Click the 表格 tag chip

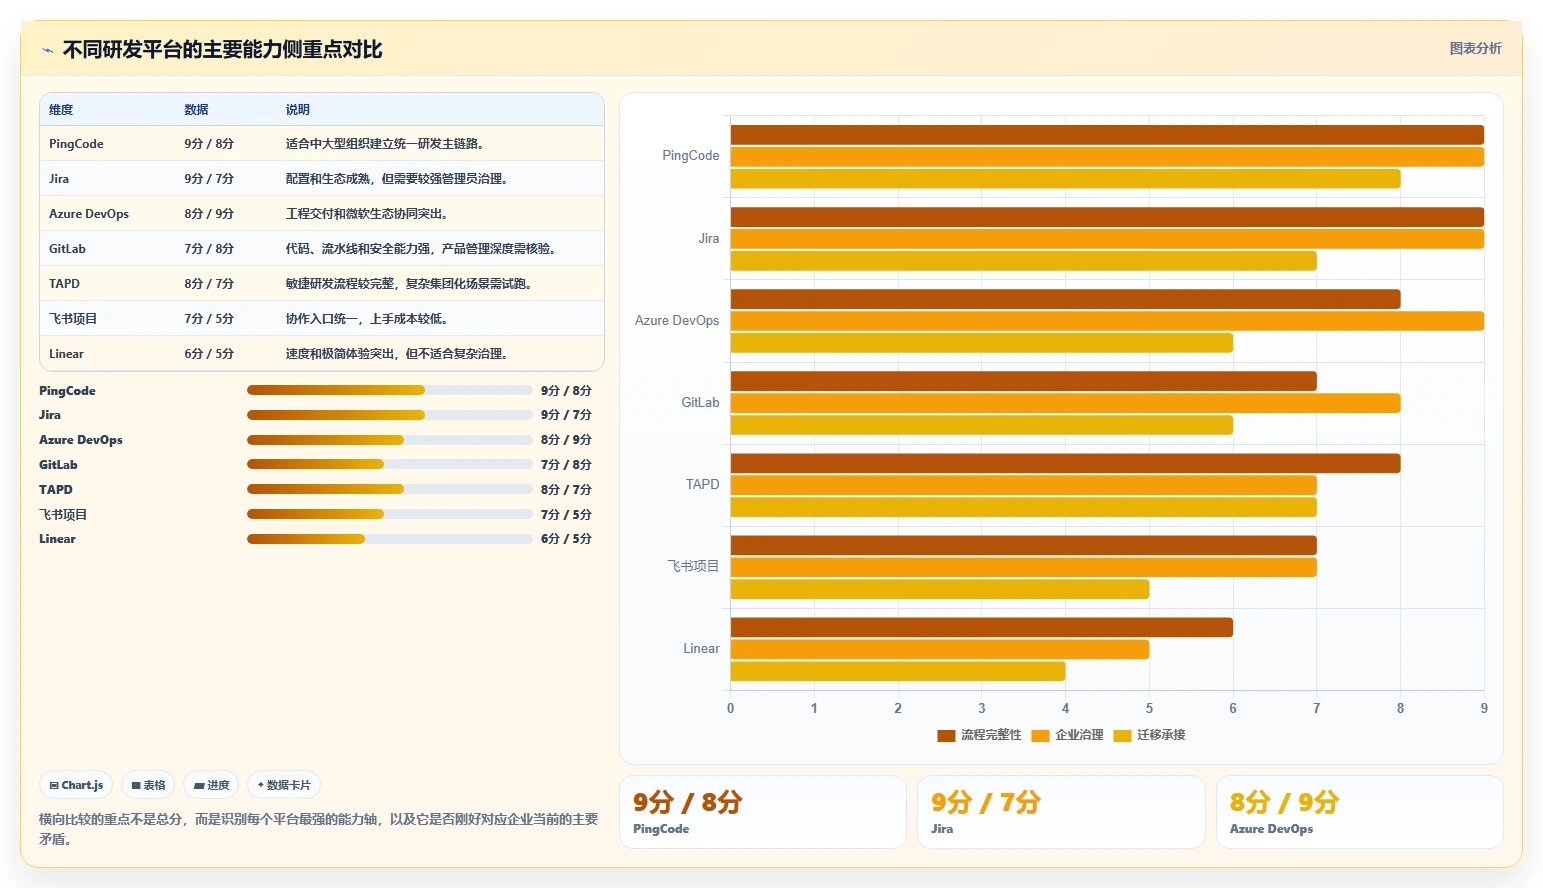pyautogui.click(x=148, y=785)
